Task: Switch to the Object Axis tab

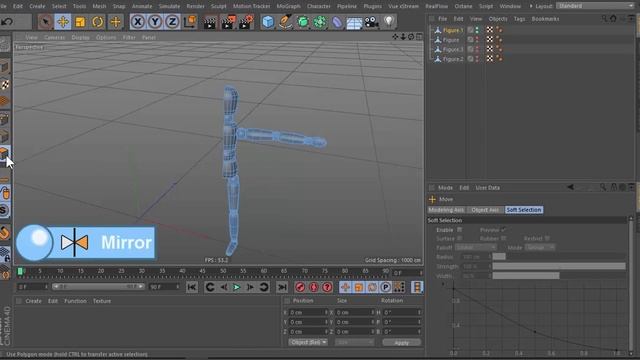Action: pyautogui.click(x=485, y=210)
